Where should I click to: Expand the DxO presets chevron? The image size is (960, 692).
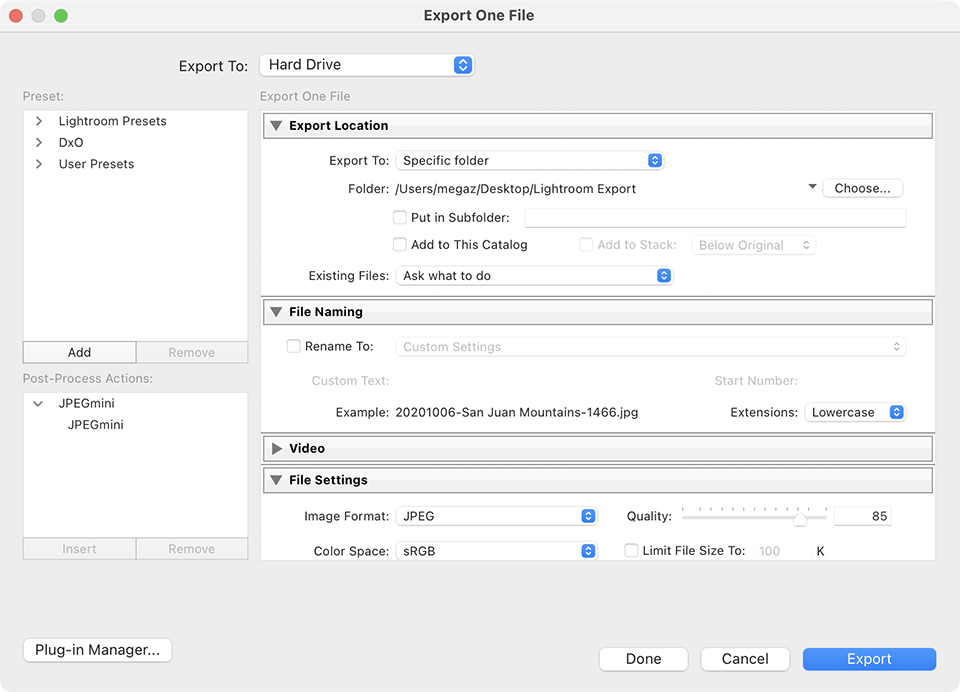point(39,143)
